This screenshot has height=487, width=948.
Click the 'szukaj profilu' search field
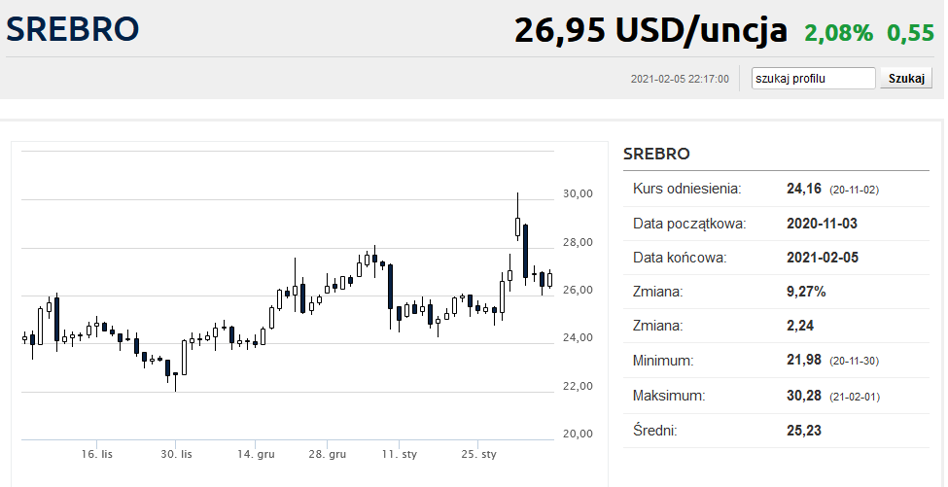pyautogui.click(x=813, y=79)
